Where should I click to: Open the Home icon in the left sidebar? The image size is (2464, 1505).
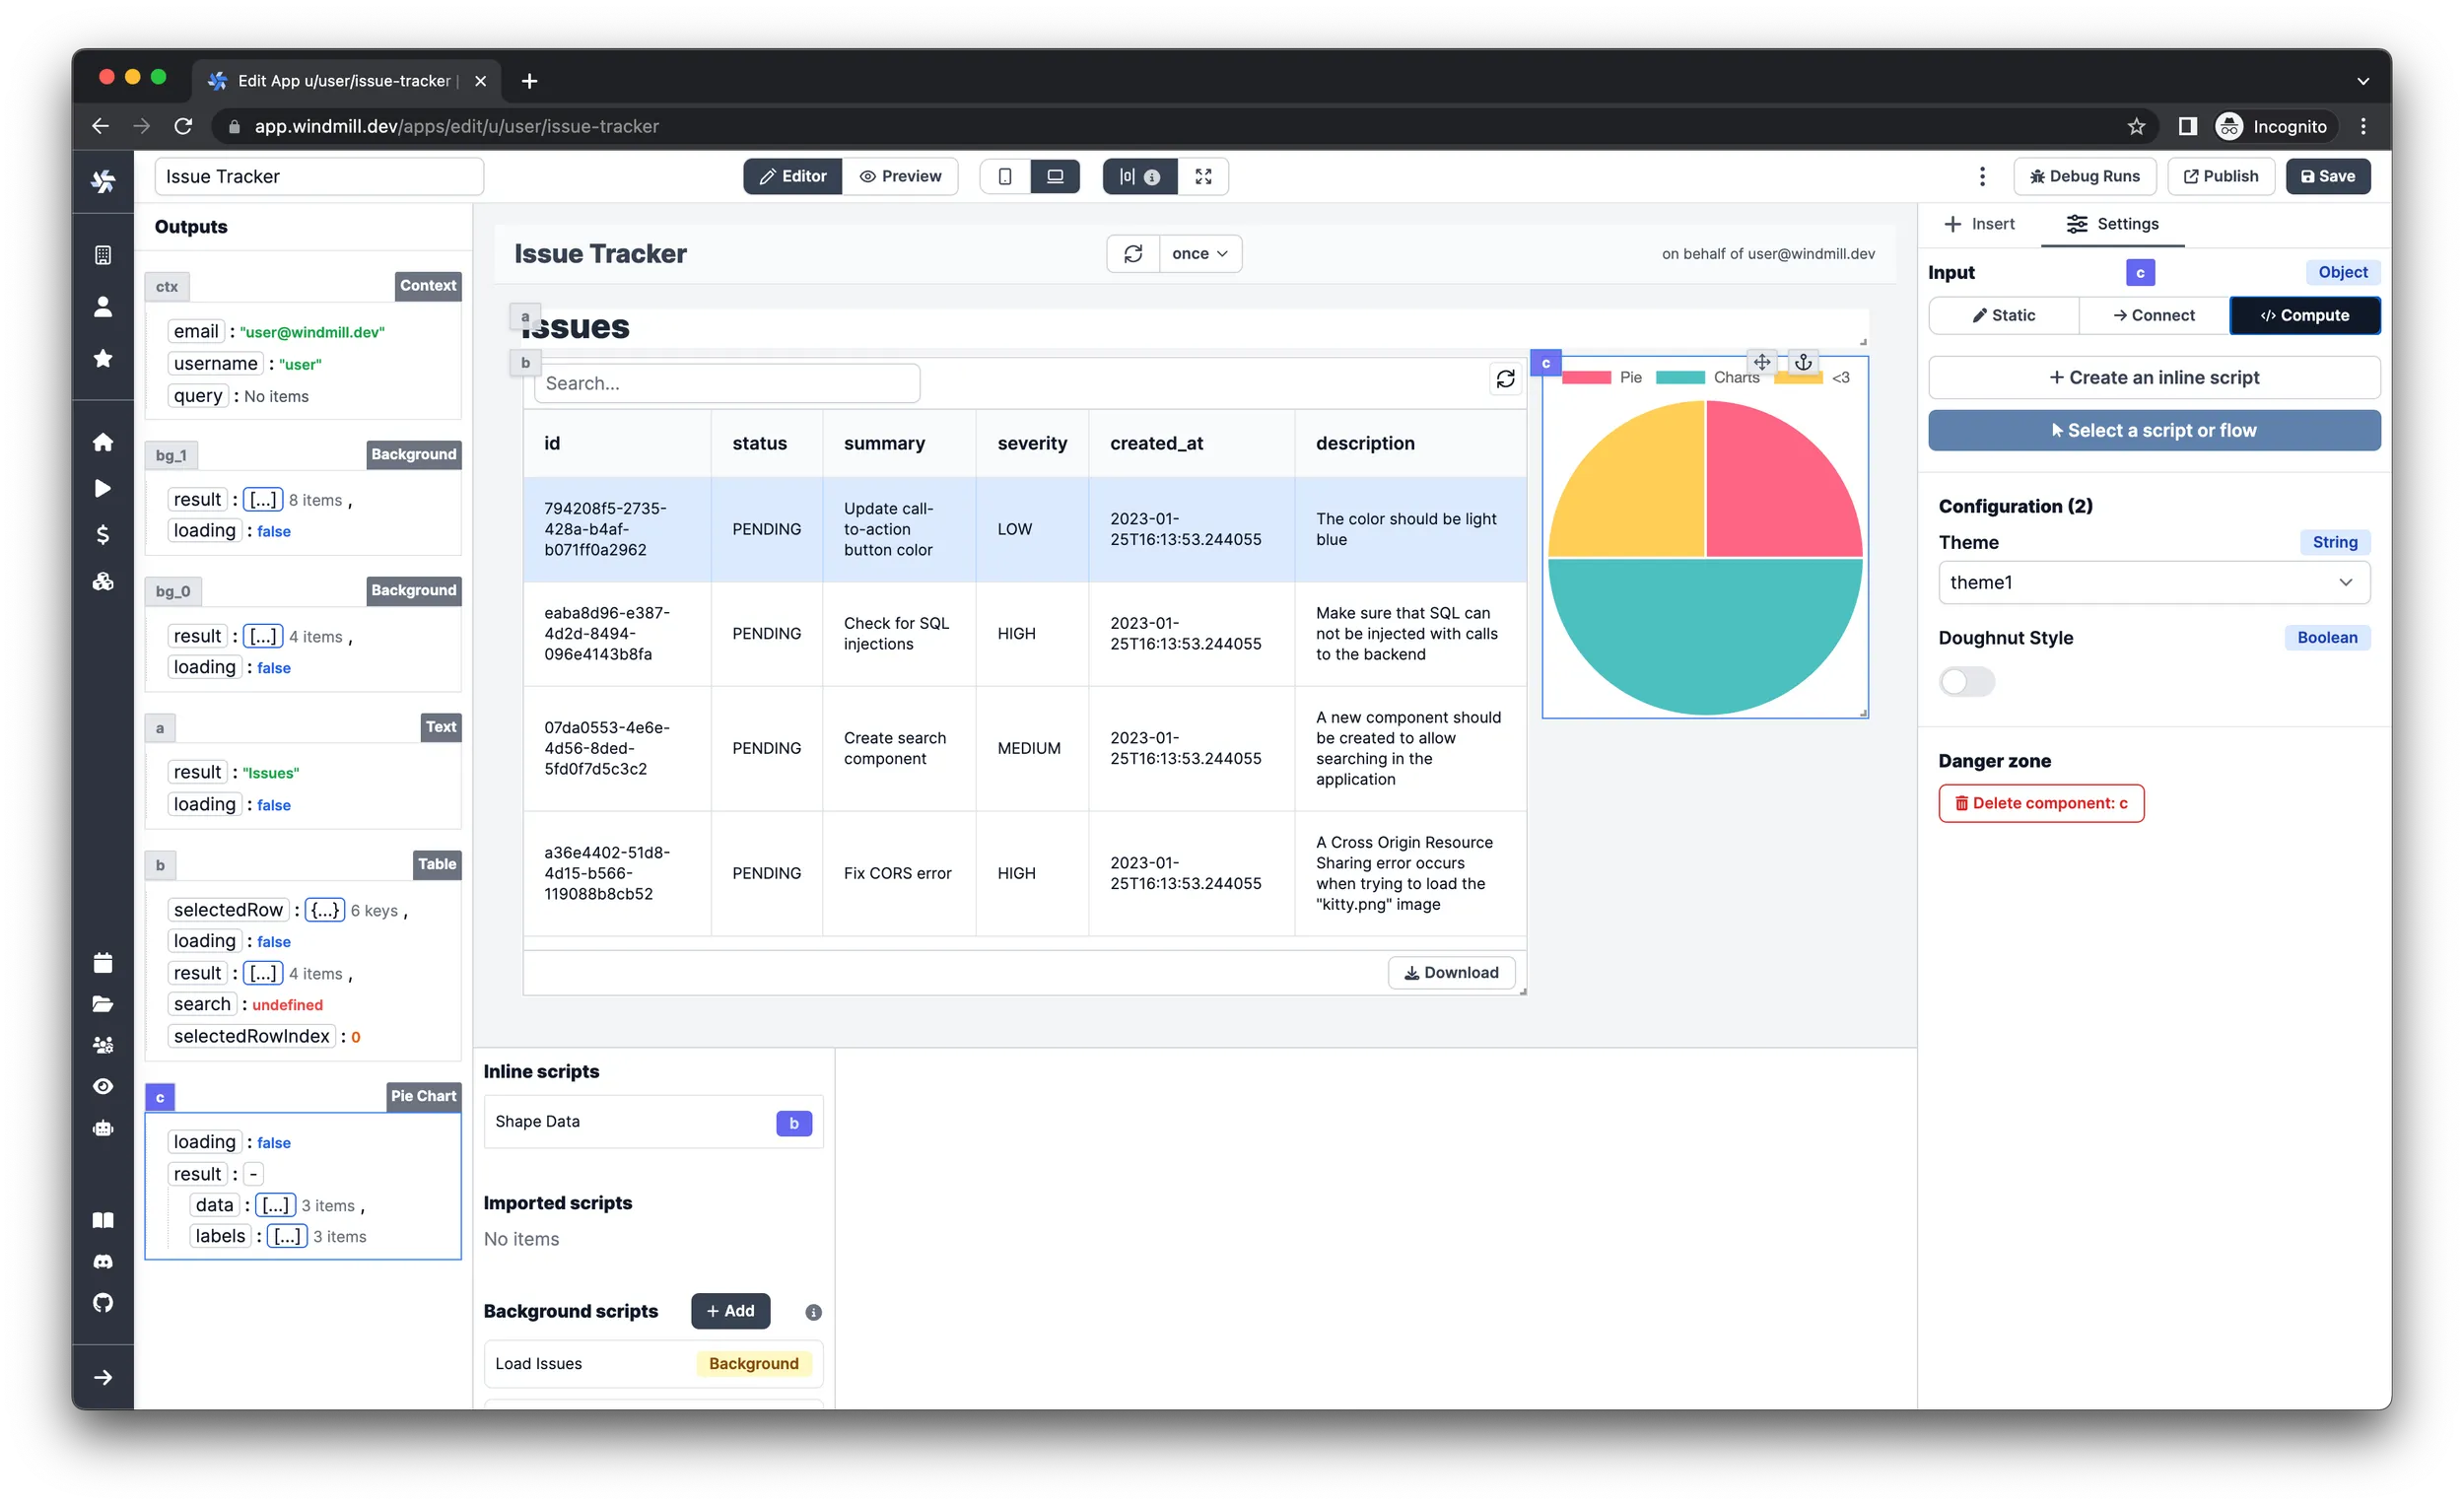pyautogui.click(x=103, y=442)
